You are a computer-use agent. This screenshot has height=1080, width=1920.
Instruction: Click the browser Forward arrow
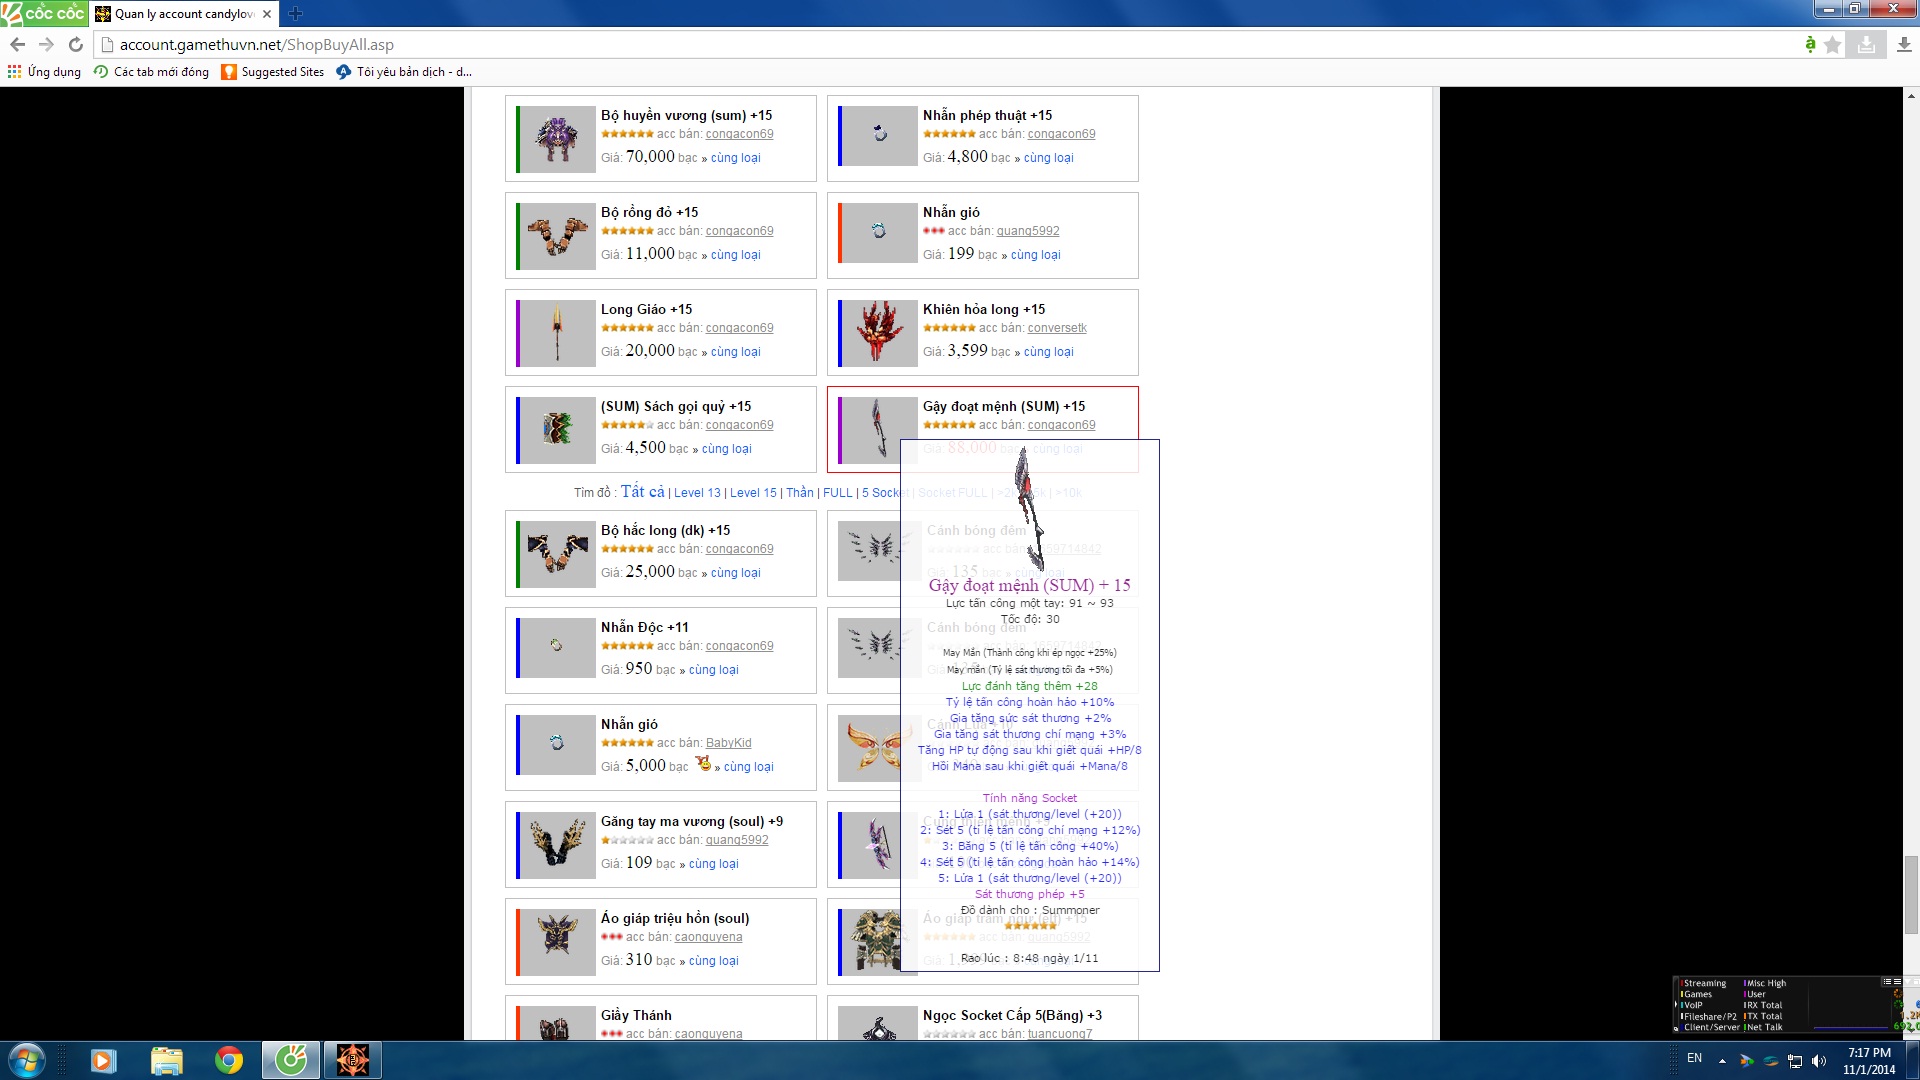coord(46,44)
